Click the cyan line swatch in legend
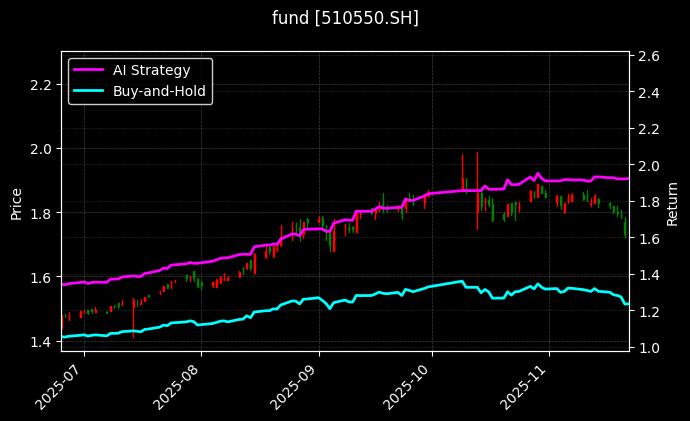The image size is (690, 421). [x=89, y=91]
